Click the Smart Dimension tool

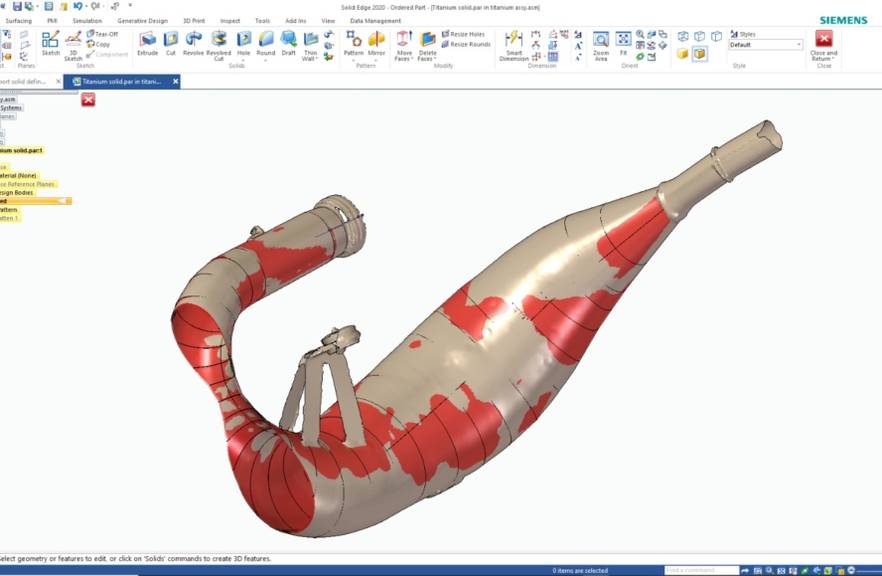click(x=513, y=43)
